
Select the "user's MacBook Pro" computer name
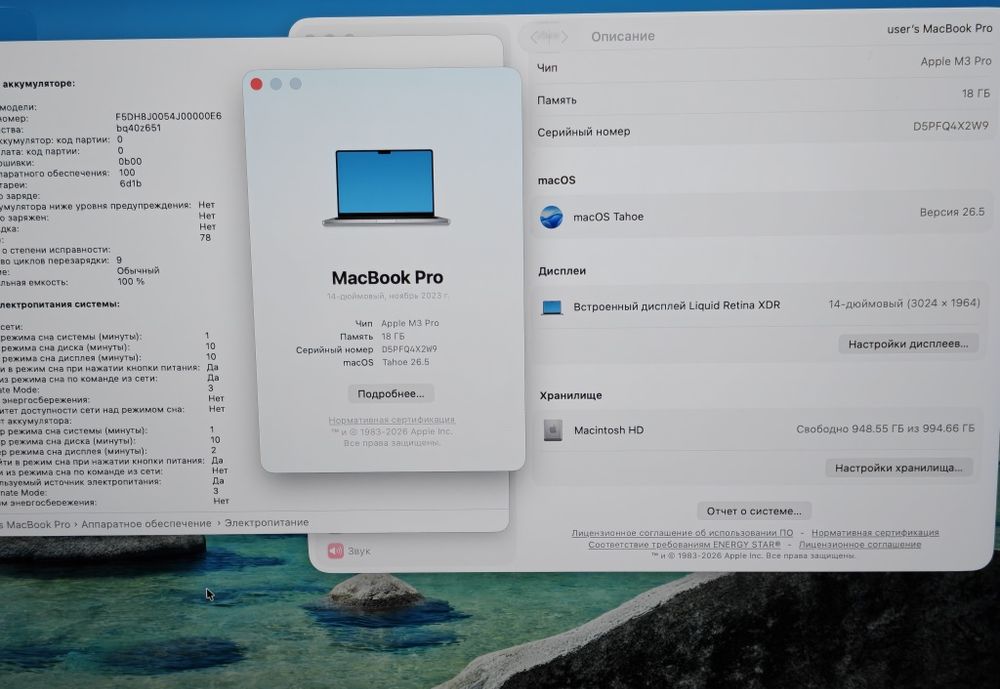pos(939,29)
